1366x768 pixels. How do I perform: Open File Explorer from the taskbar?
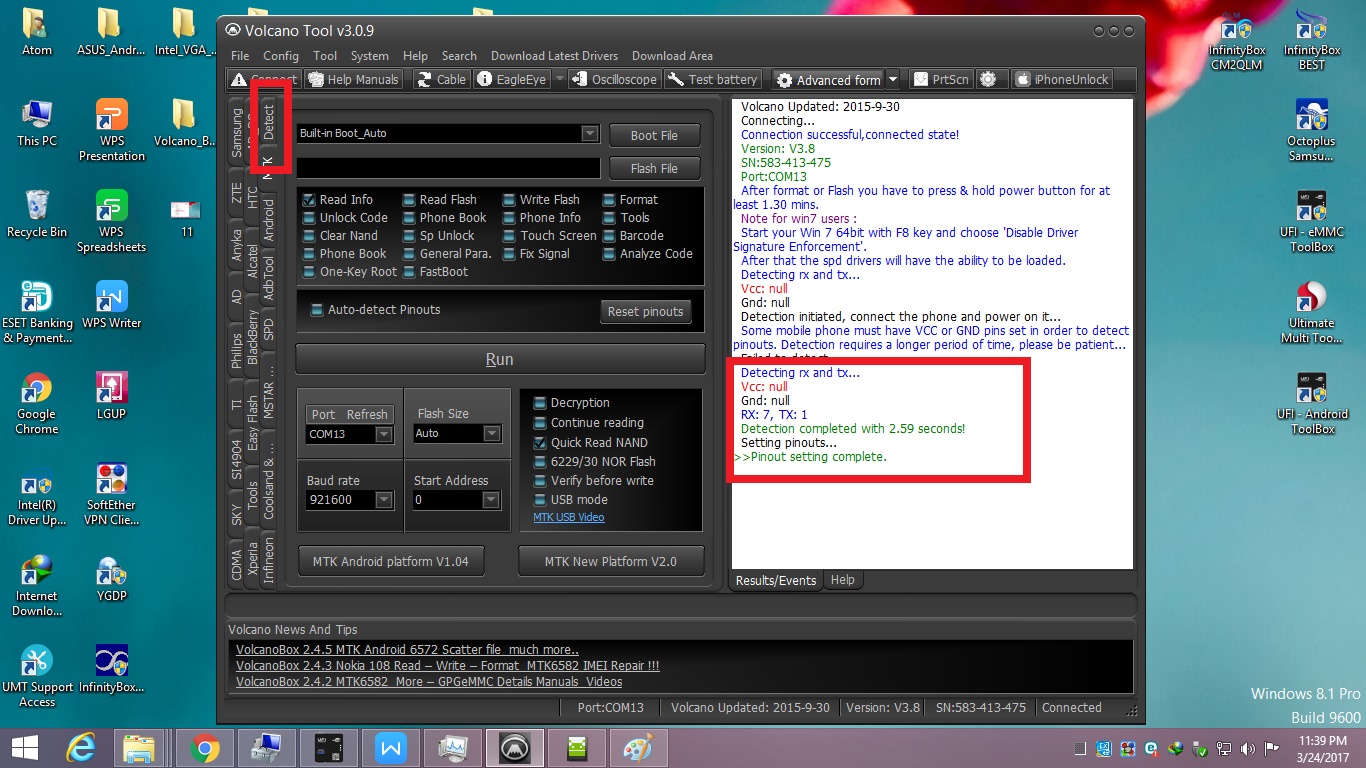click(140, 747)
